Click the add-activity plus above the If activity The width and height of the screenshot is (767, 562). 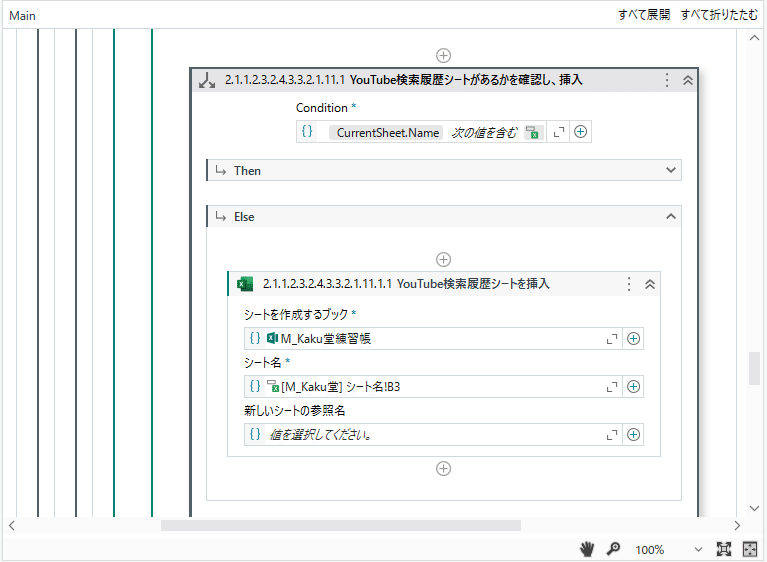(x=443, y=55)
